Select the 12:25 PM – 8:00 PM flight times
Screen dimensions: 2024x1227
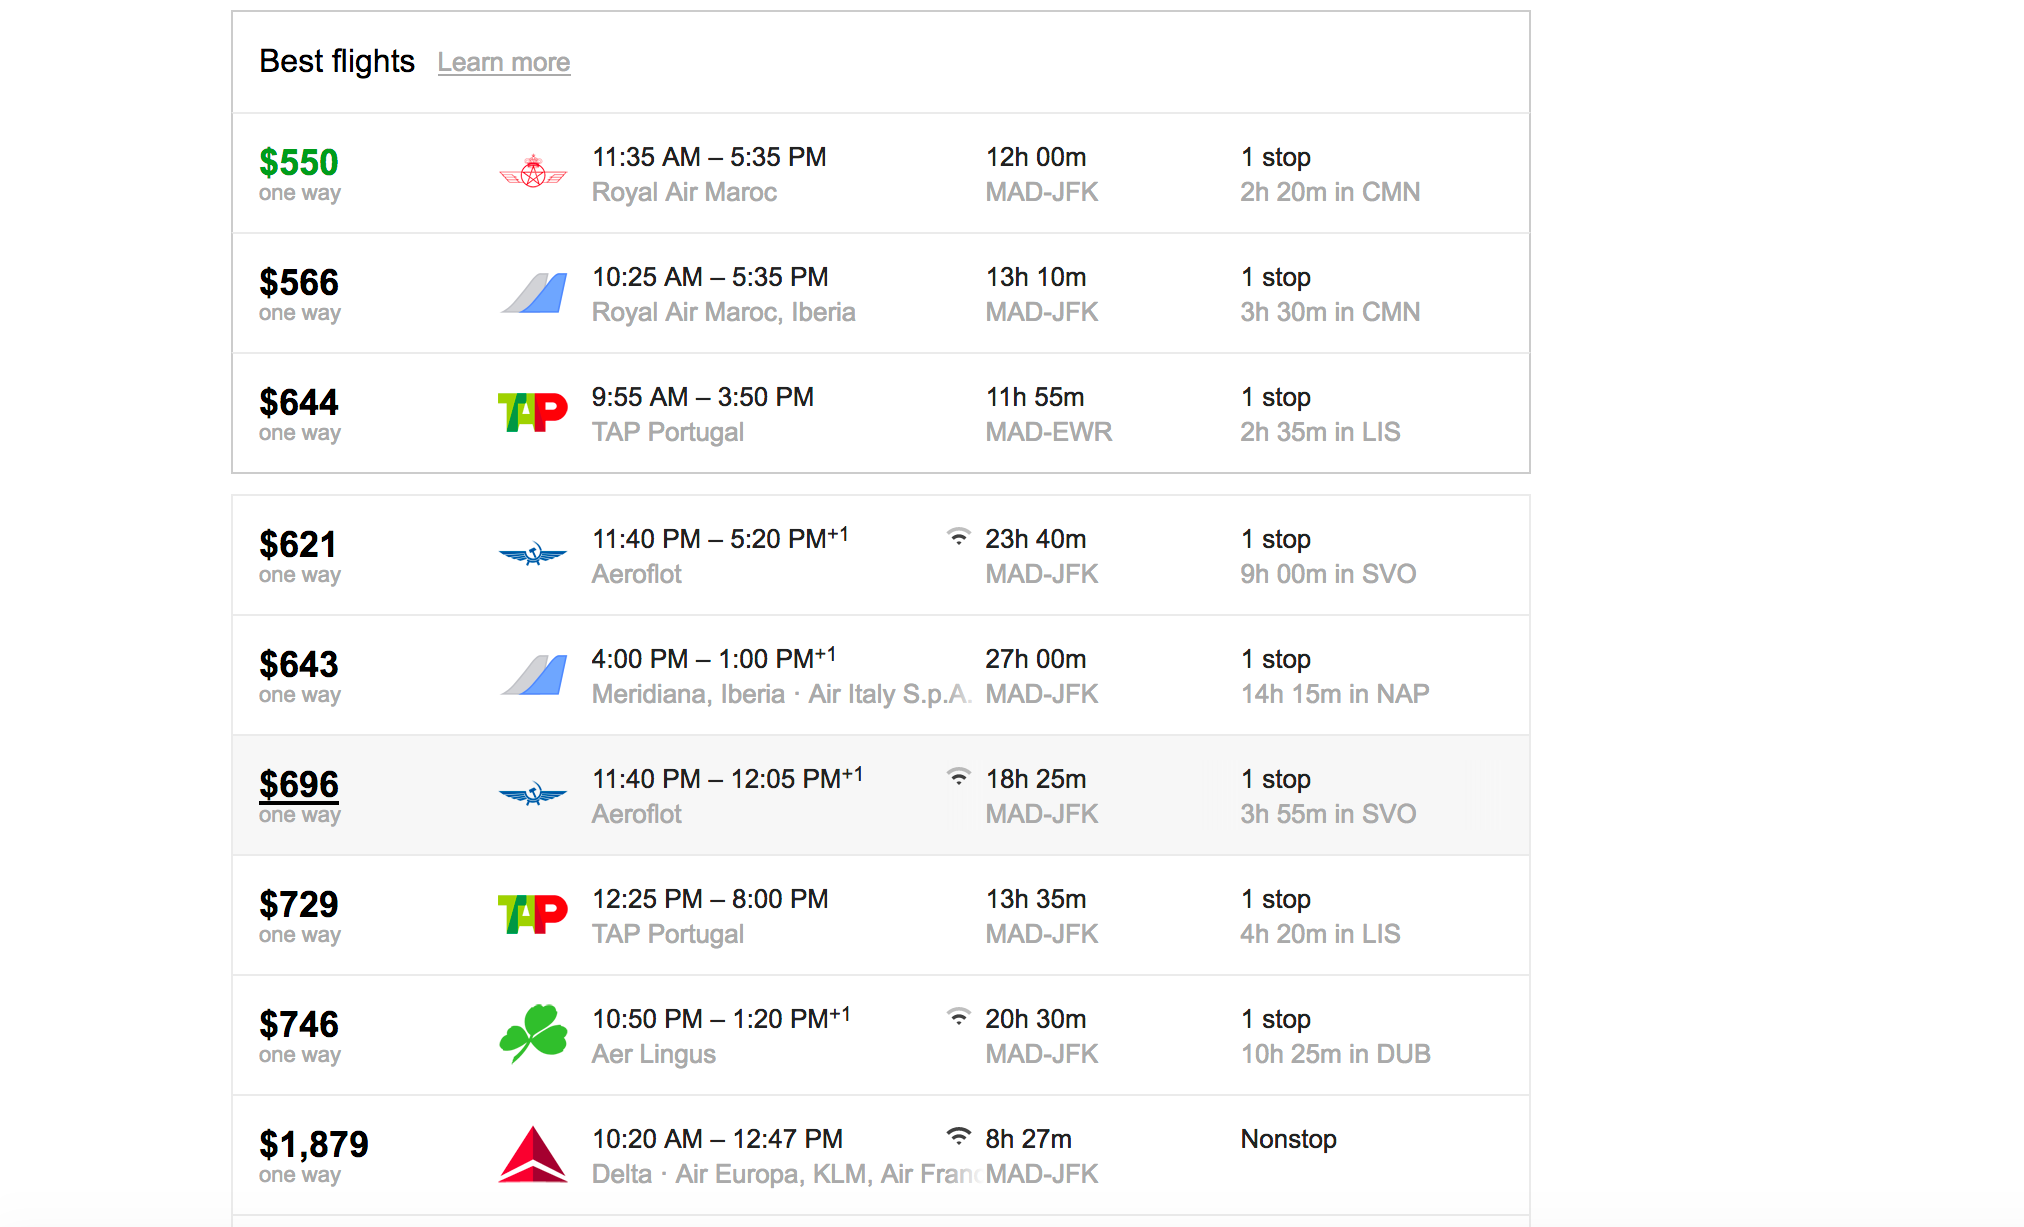point(710,899)
